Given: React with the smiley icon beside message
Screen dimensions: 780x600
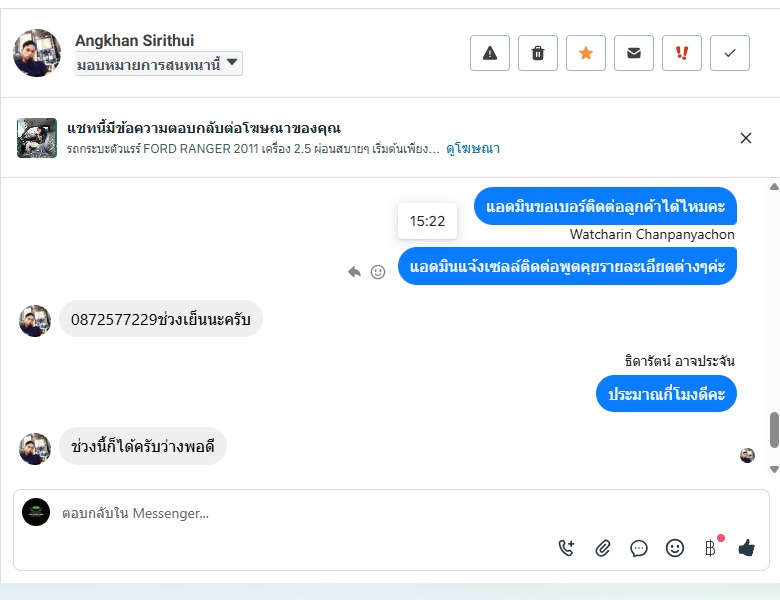Looking at the screenshot, I should [378, 272].
